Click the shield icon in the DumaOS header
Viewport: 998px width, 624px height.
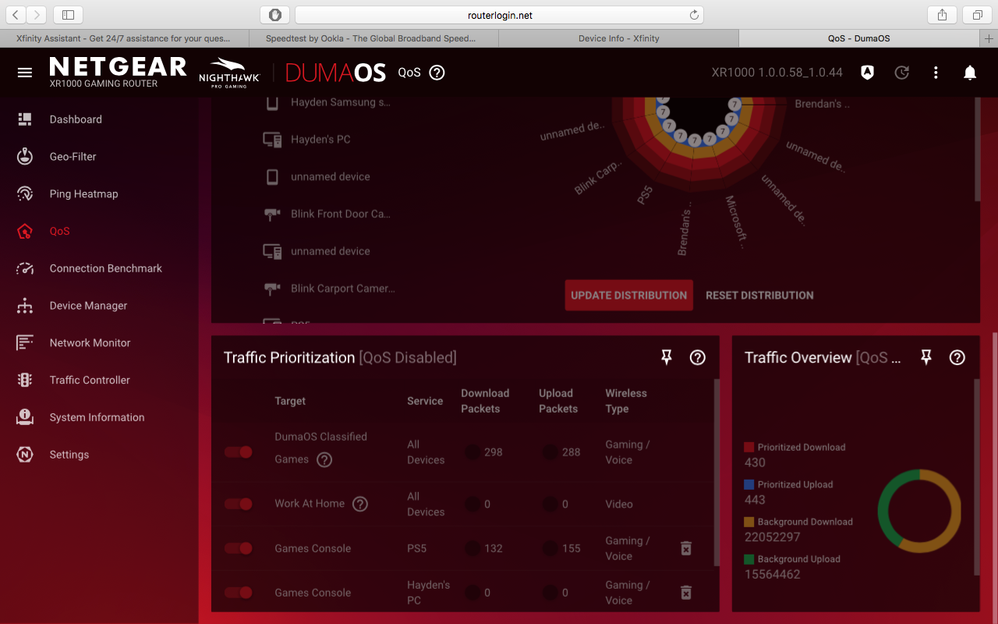pyautogui.click(x=867, y=73)
